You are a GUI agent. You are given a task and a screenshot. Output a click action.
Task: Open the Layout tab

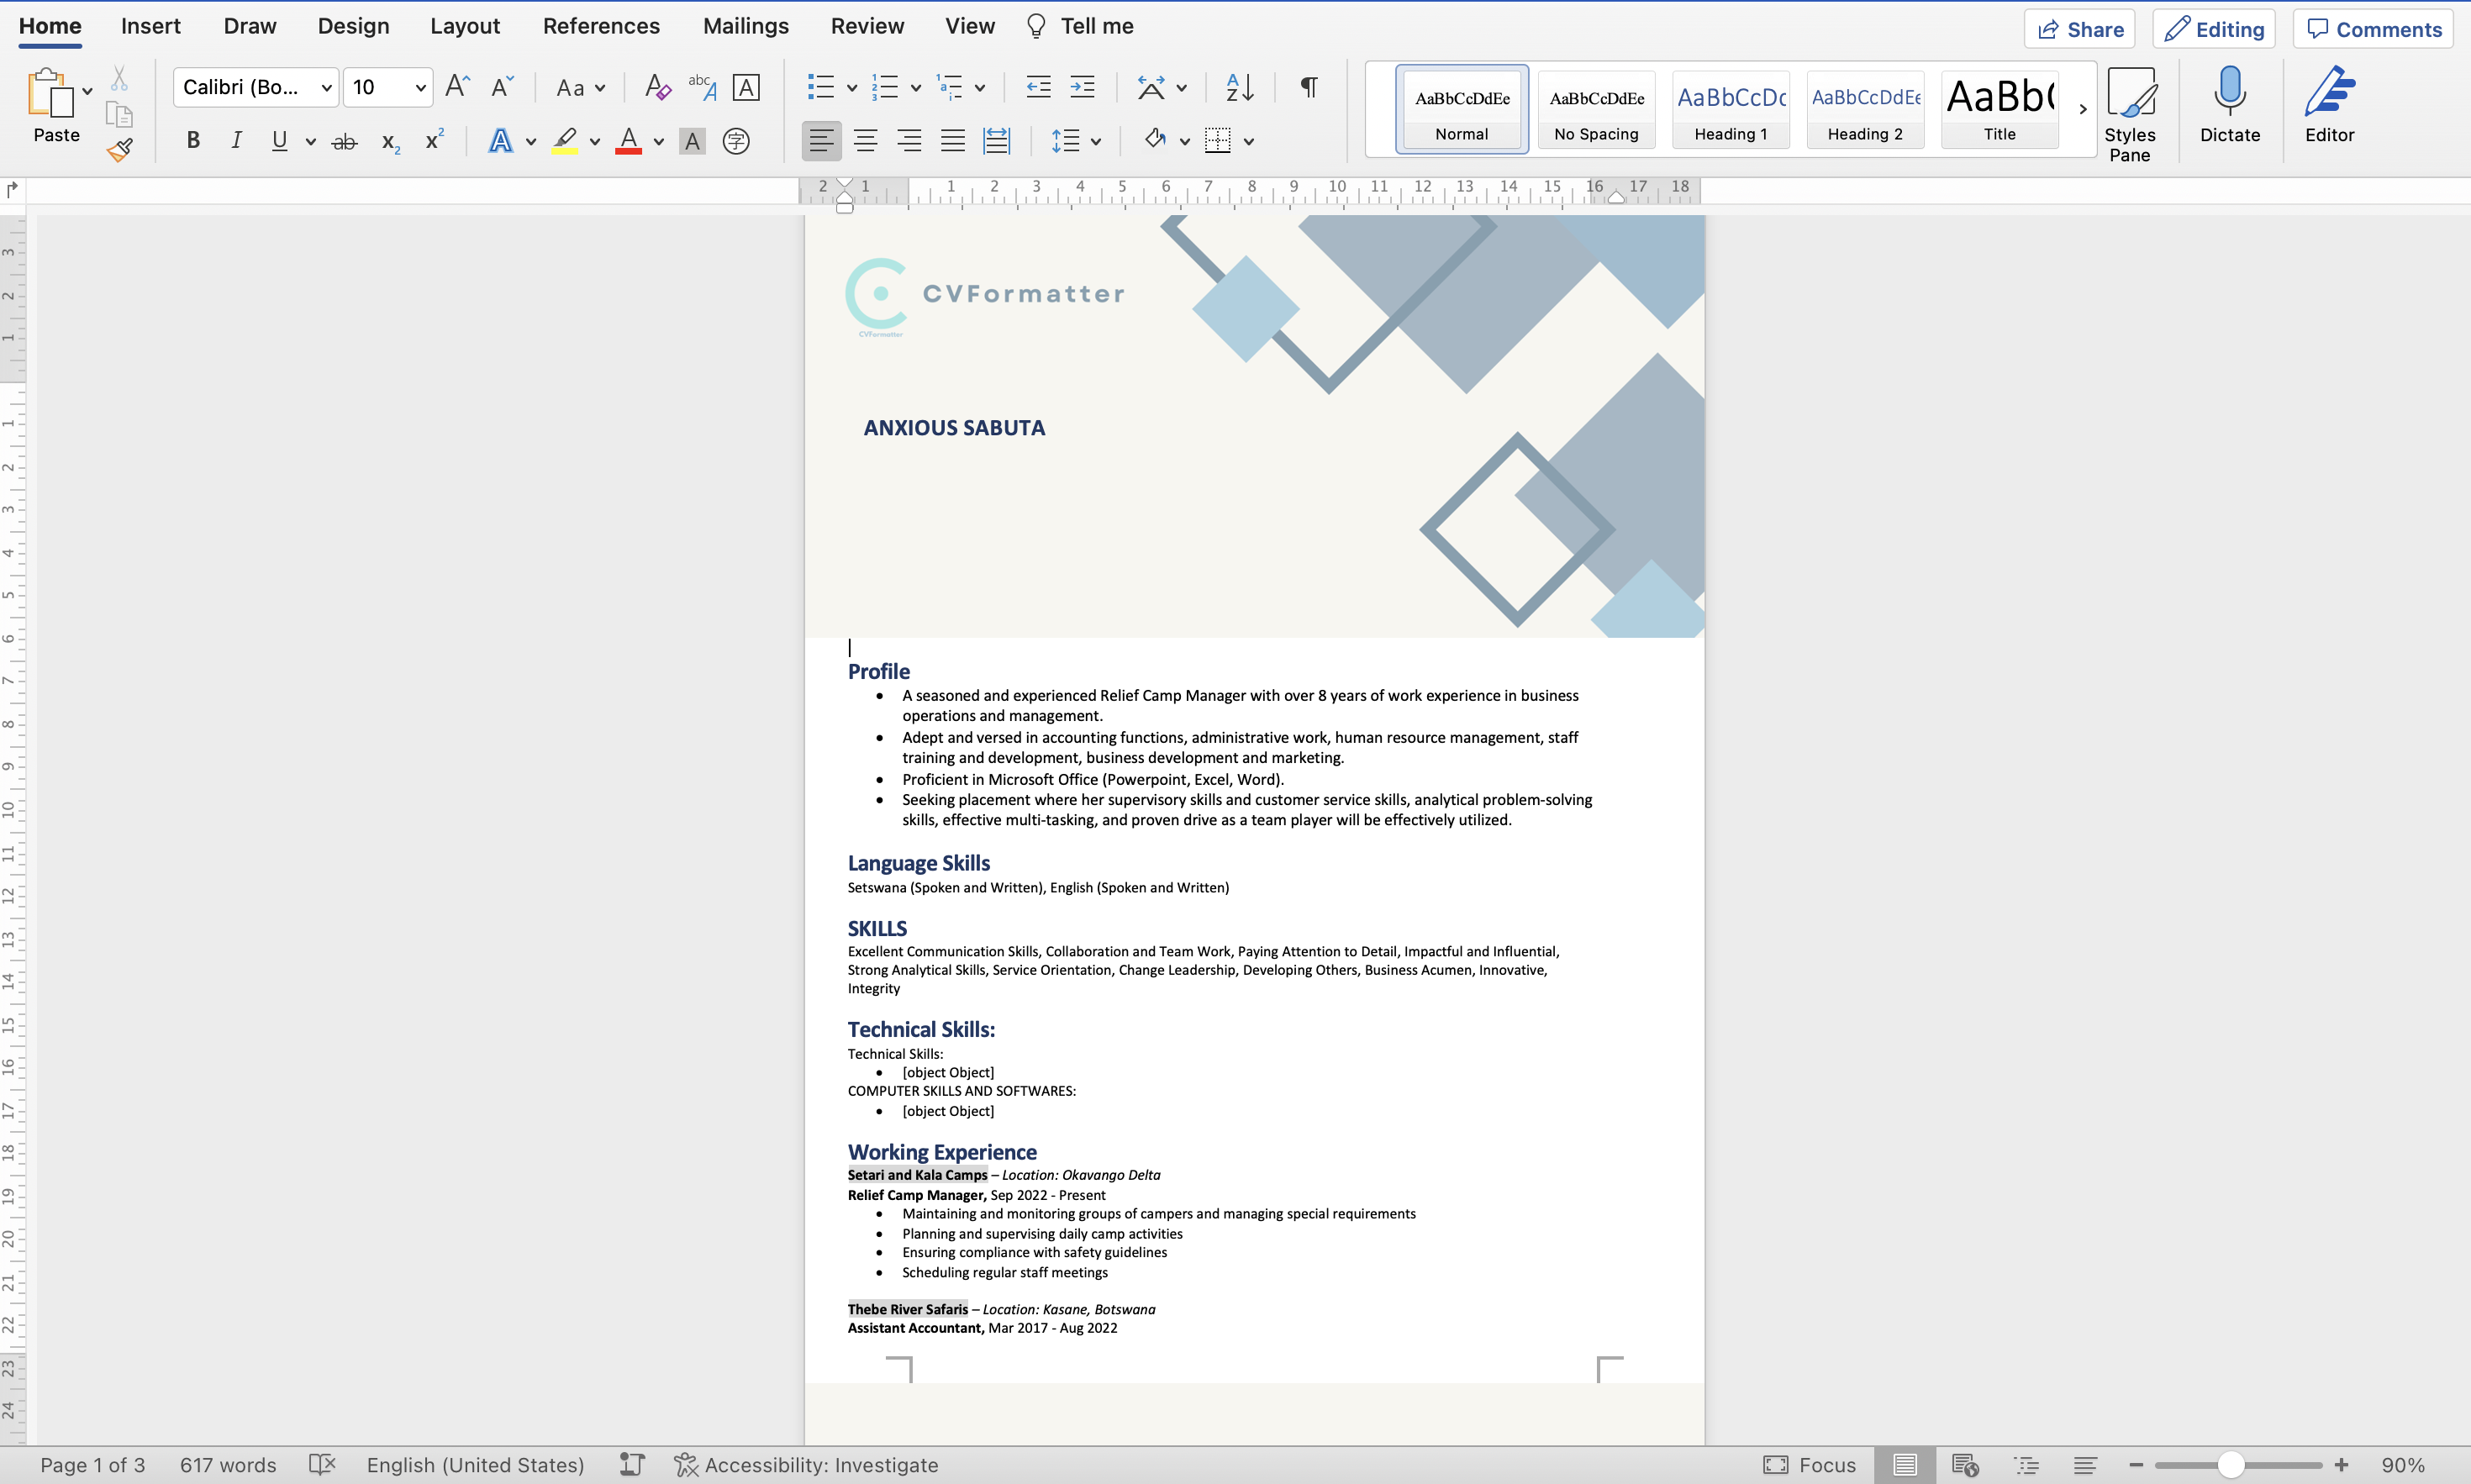pyautogui.click(x=465, y=26)
